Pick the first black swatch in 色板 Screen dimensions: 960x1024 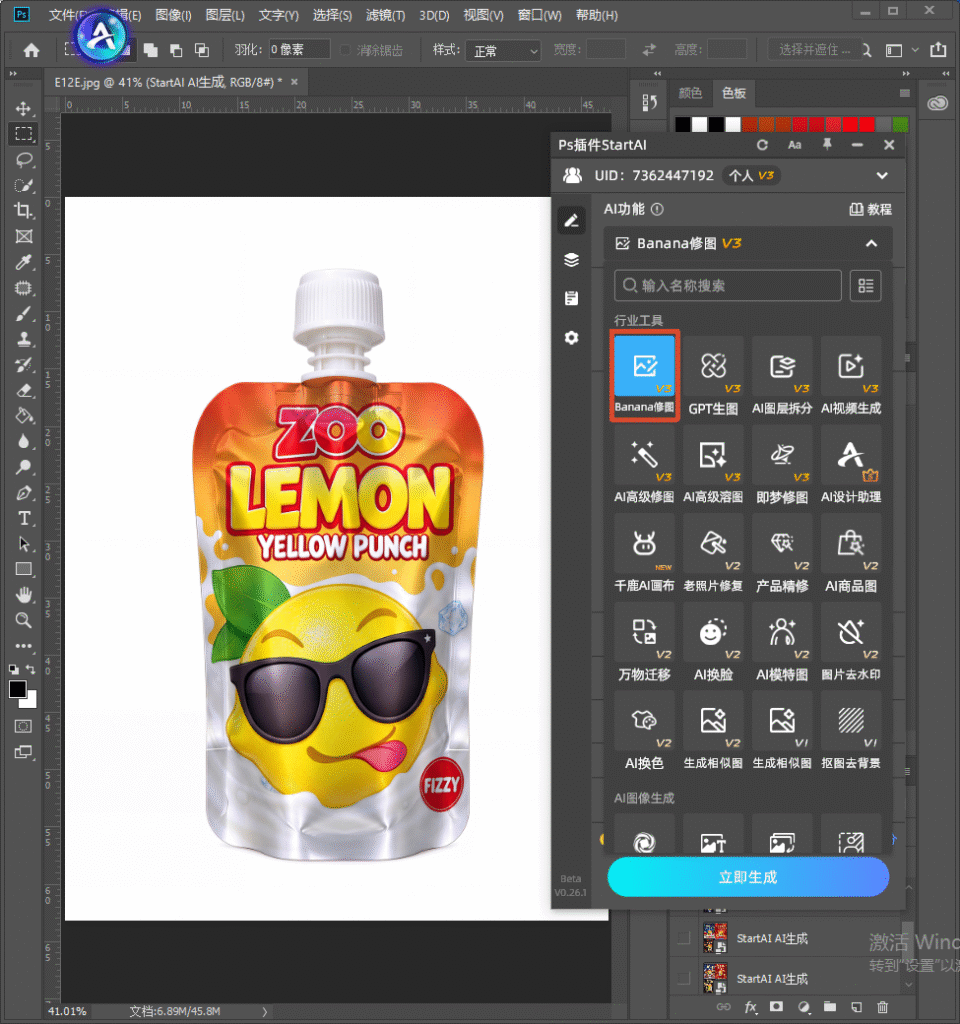click(x=682, y=124)
